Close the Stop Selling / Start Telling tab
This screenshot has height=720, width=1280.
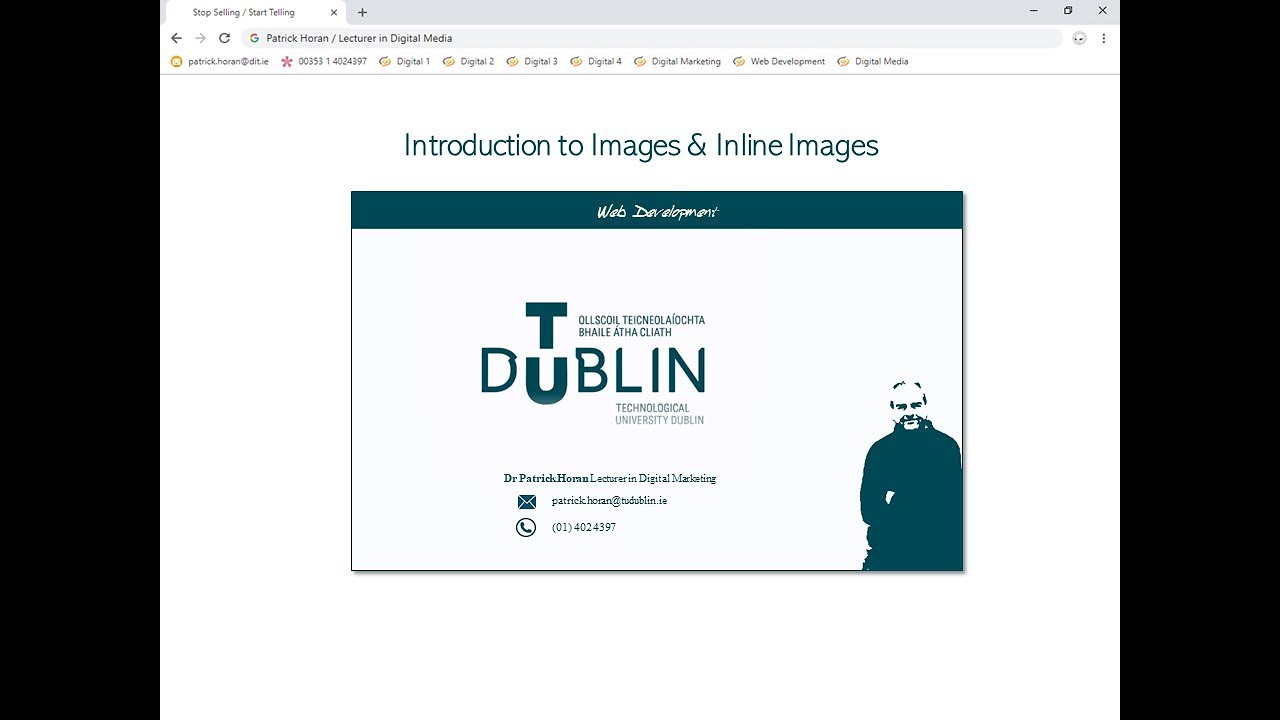(x=334, y=12)
